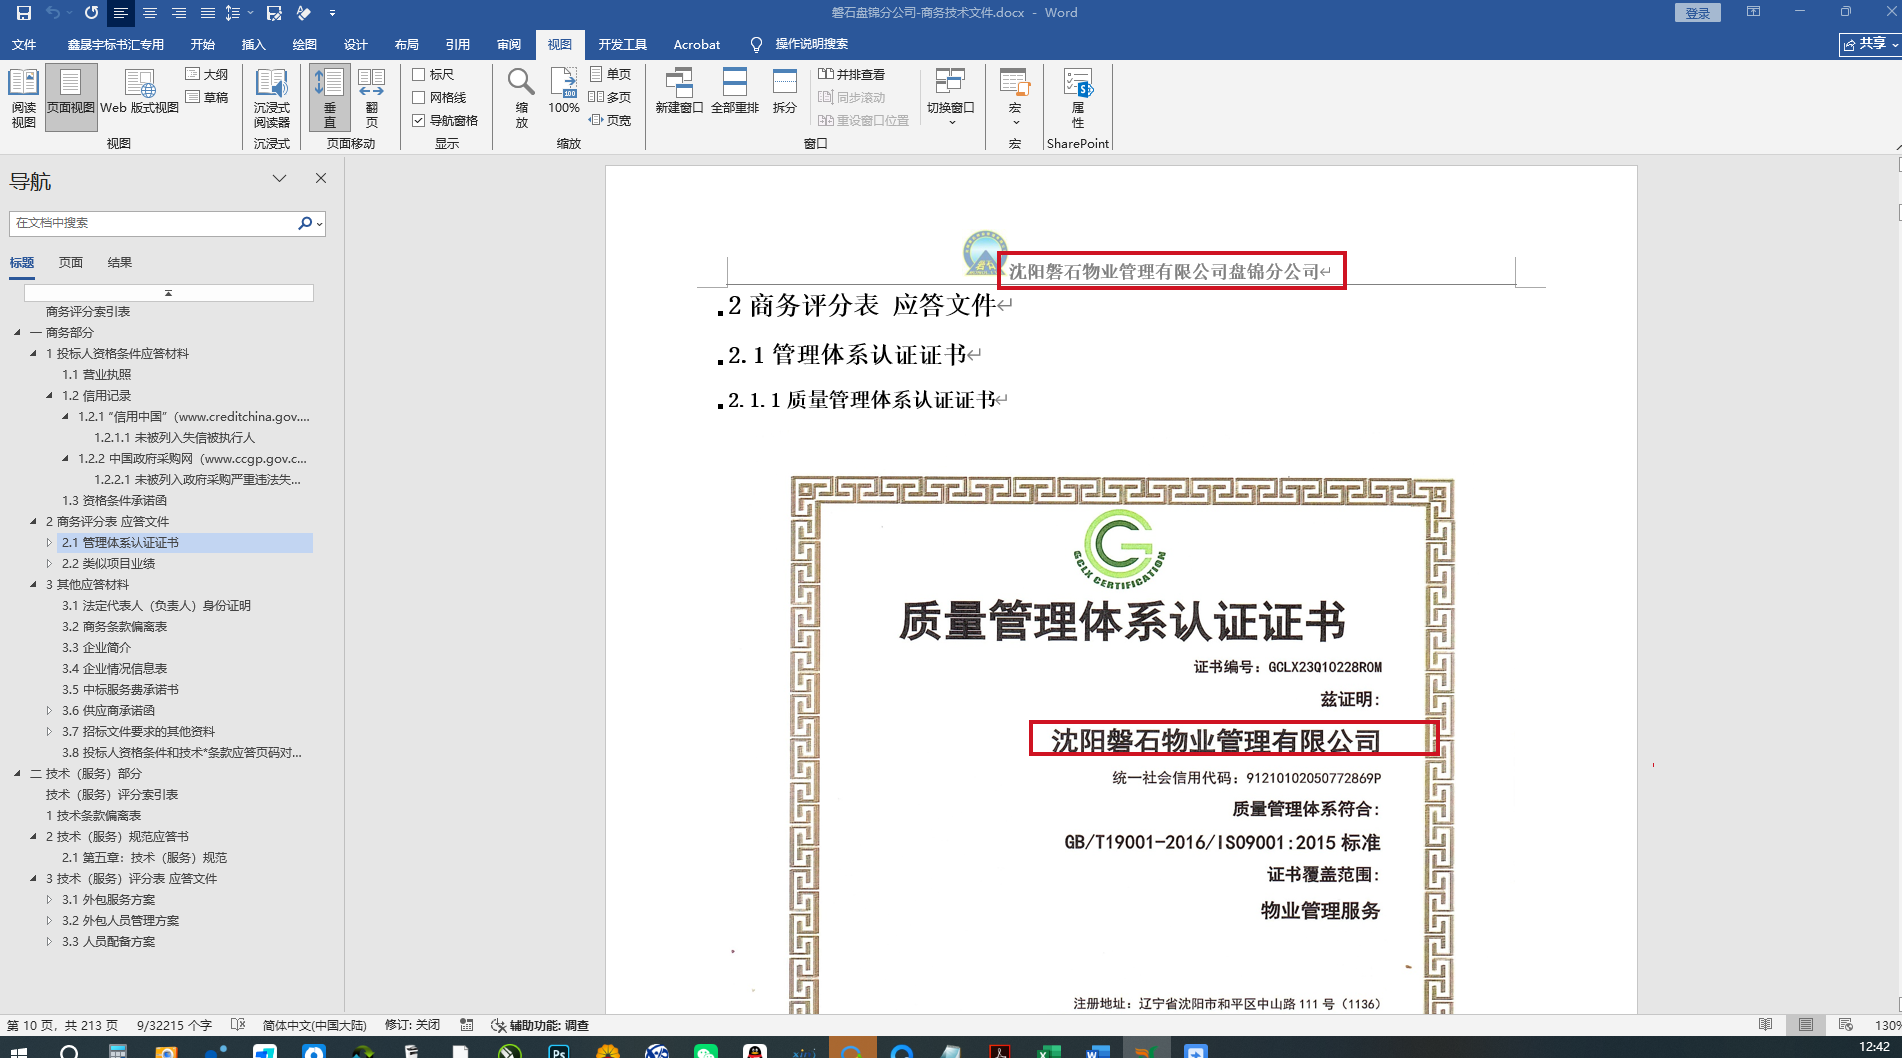The width and height of the screenshot is (1902, 1058).
Task: Open the undo history dropdown arrow
Action: pos(70,13)
